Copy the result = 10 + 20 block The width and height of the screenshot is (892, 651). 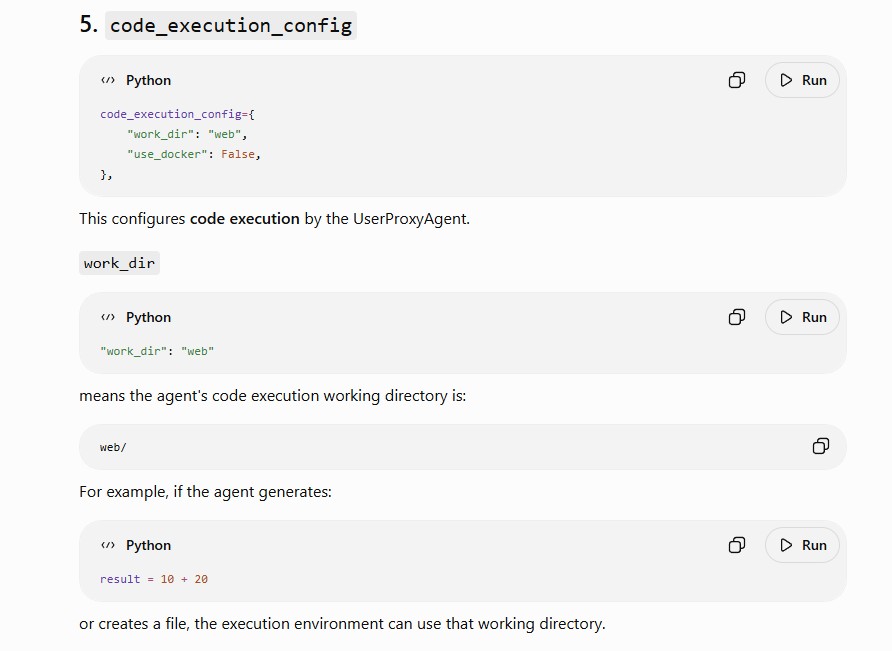737,545
